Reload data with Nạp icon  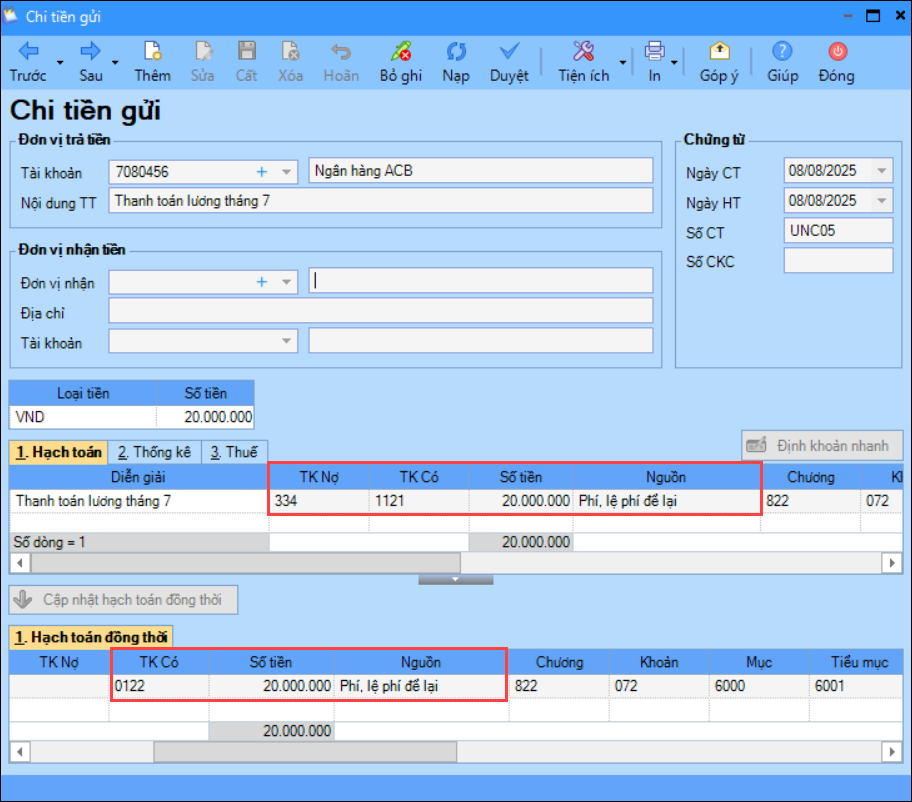click(x=456, y=51)
